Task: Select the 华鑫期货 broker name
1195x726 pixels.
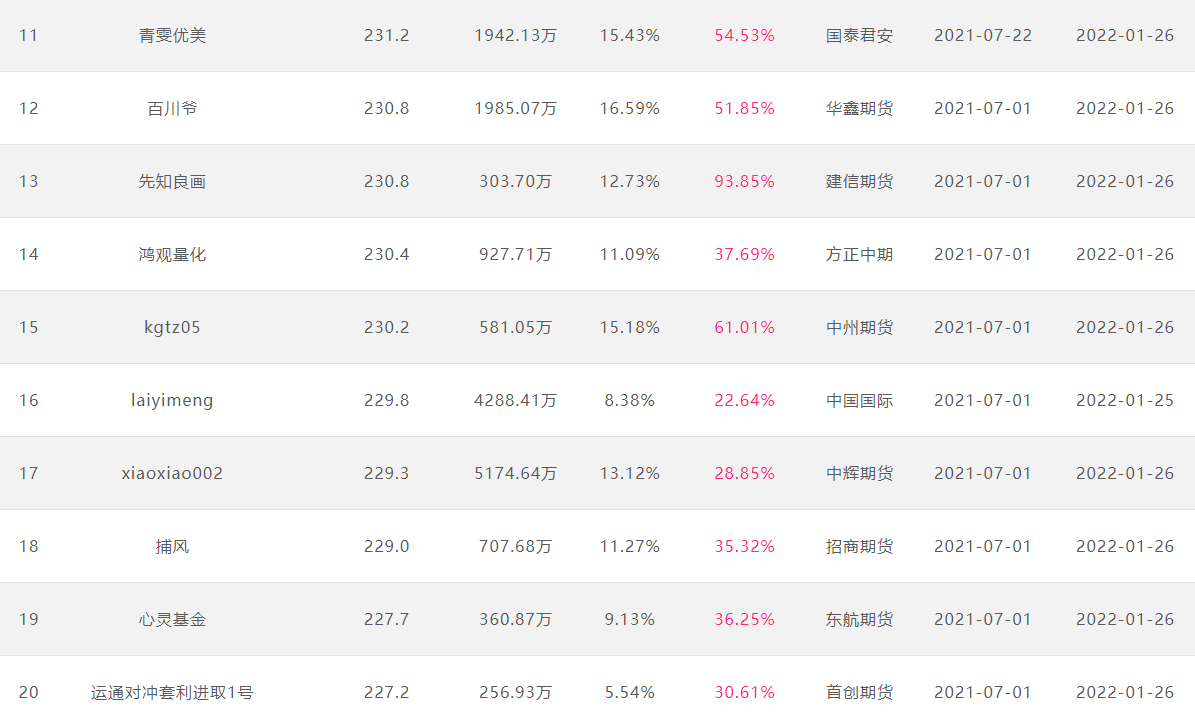Action: coord(859,108)
